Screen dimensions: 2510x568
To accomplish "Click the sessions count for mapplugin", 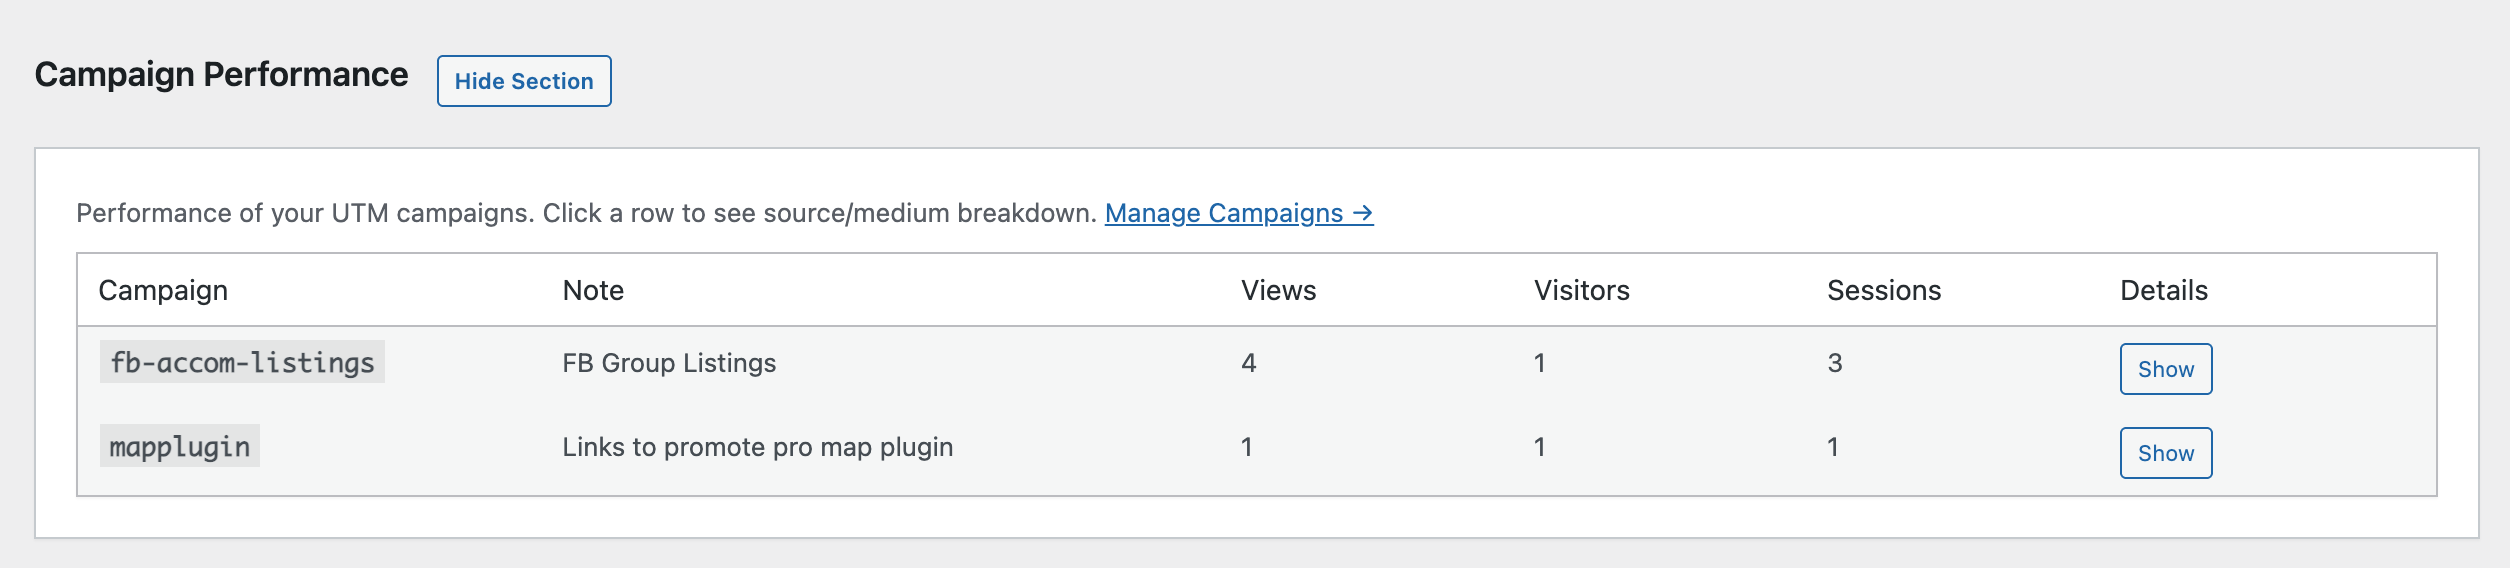I will point(1832,447).
